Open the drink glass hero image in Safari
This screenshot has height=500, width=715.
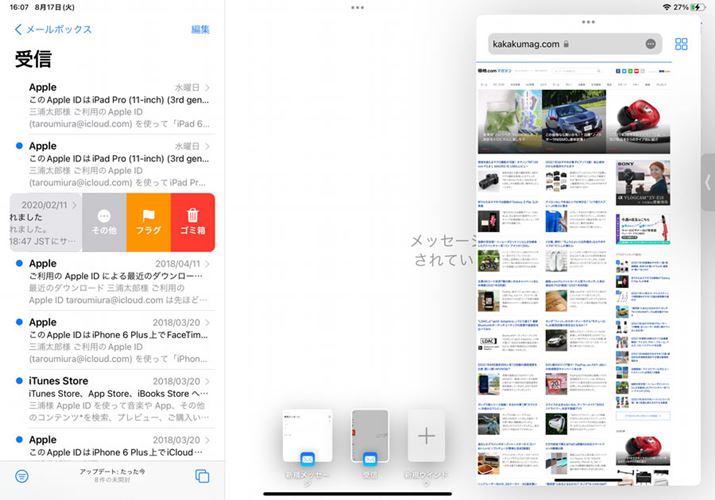tap(510, 121)
